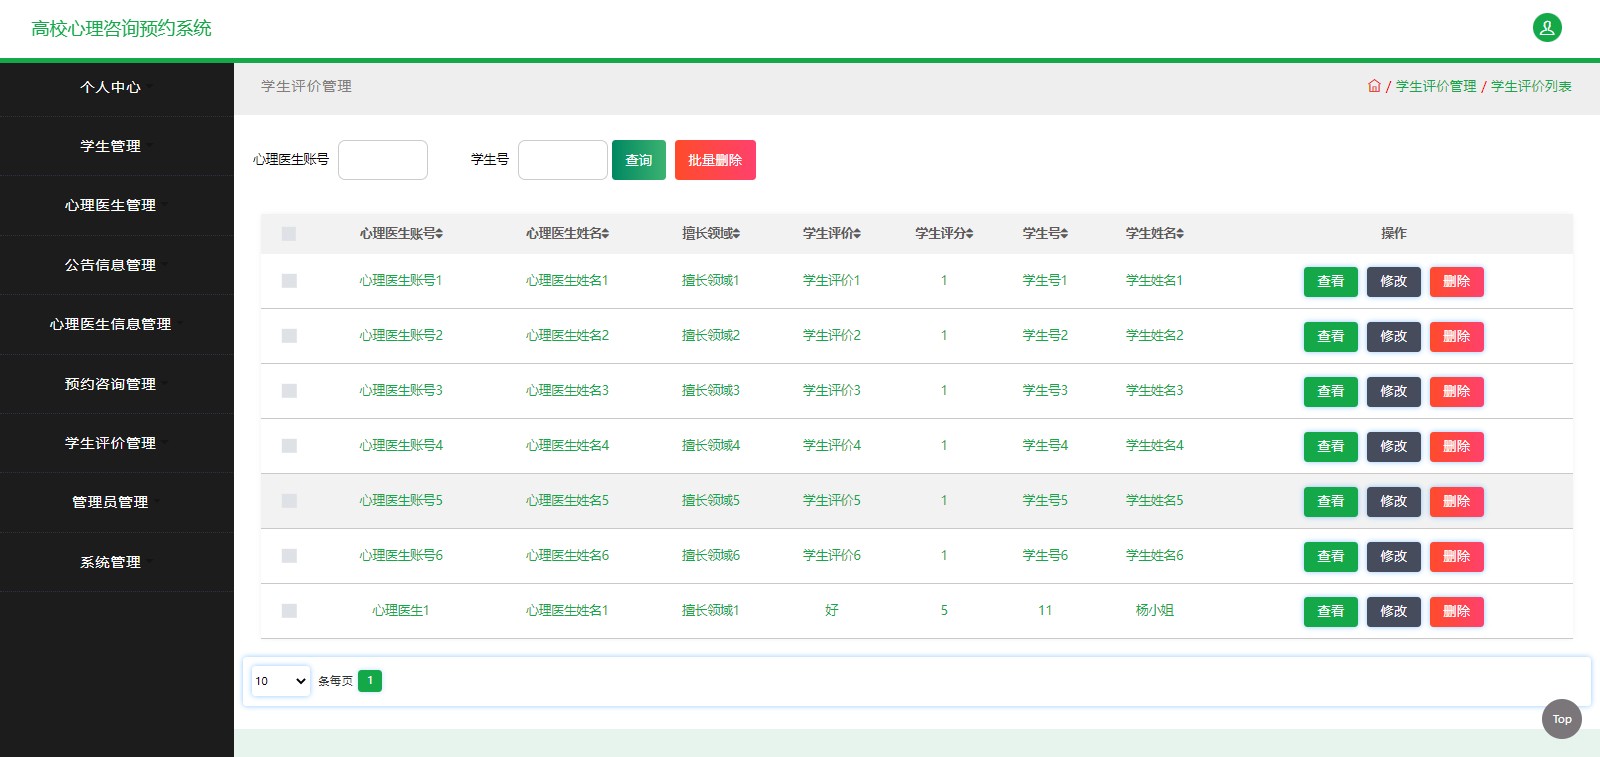Open the rows-per-page dropdown

pyautogui.click(x=280, y=681)
